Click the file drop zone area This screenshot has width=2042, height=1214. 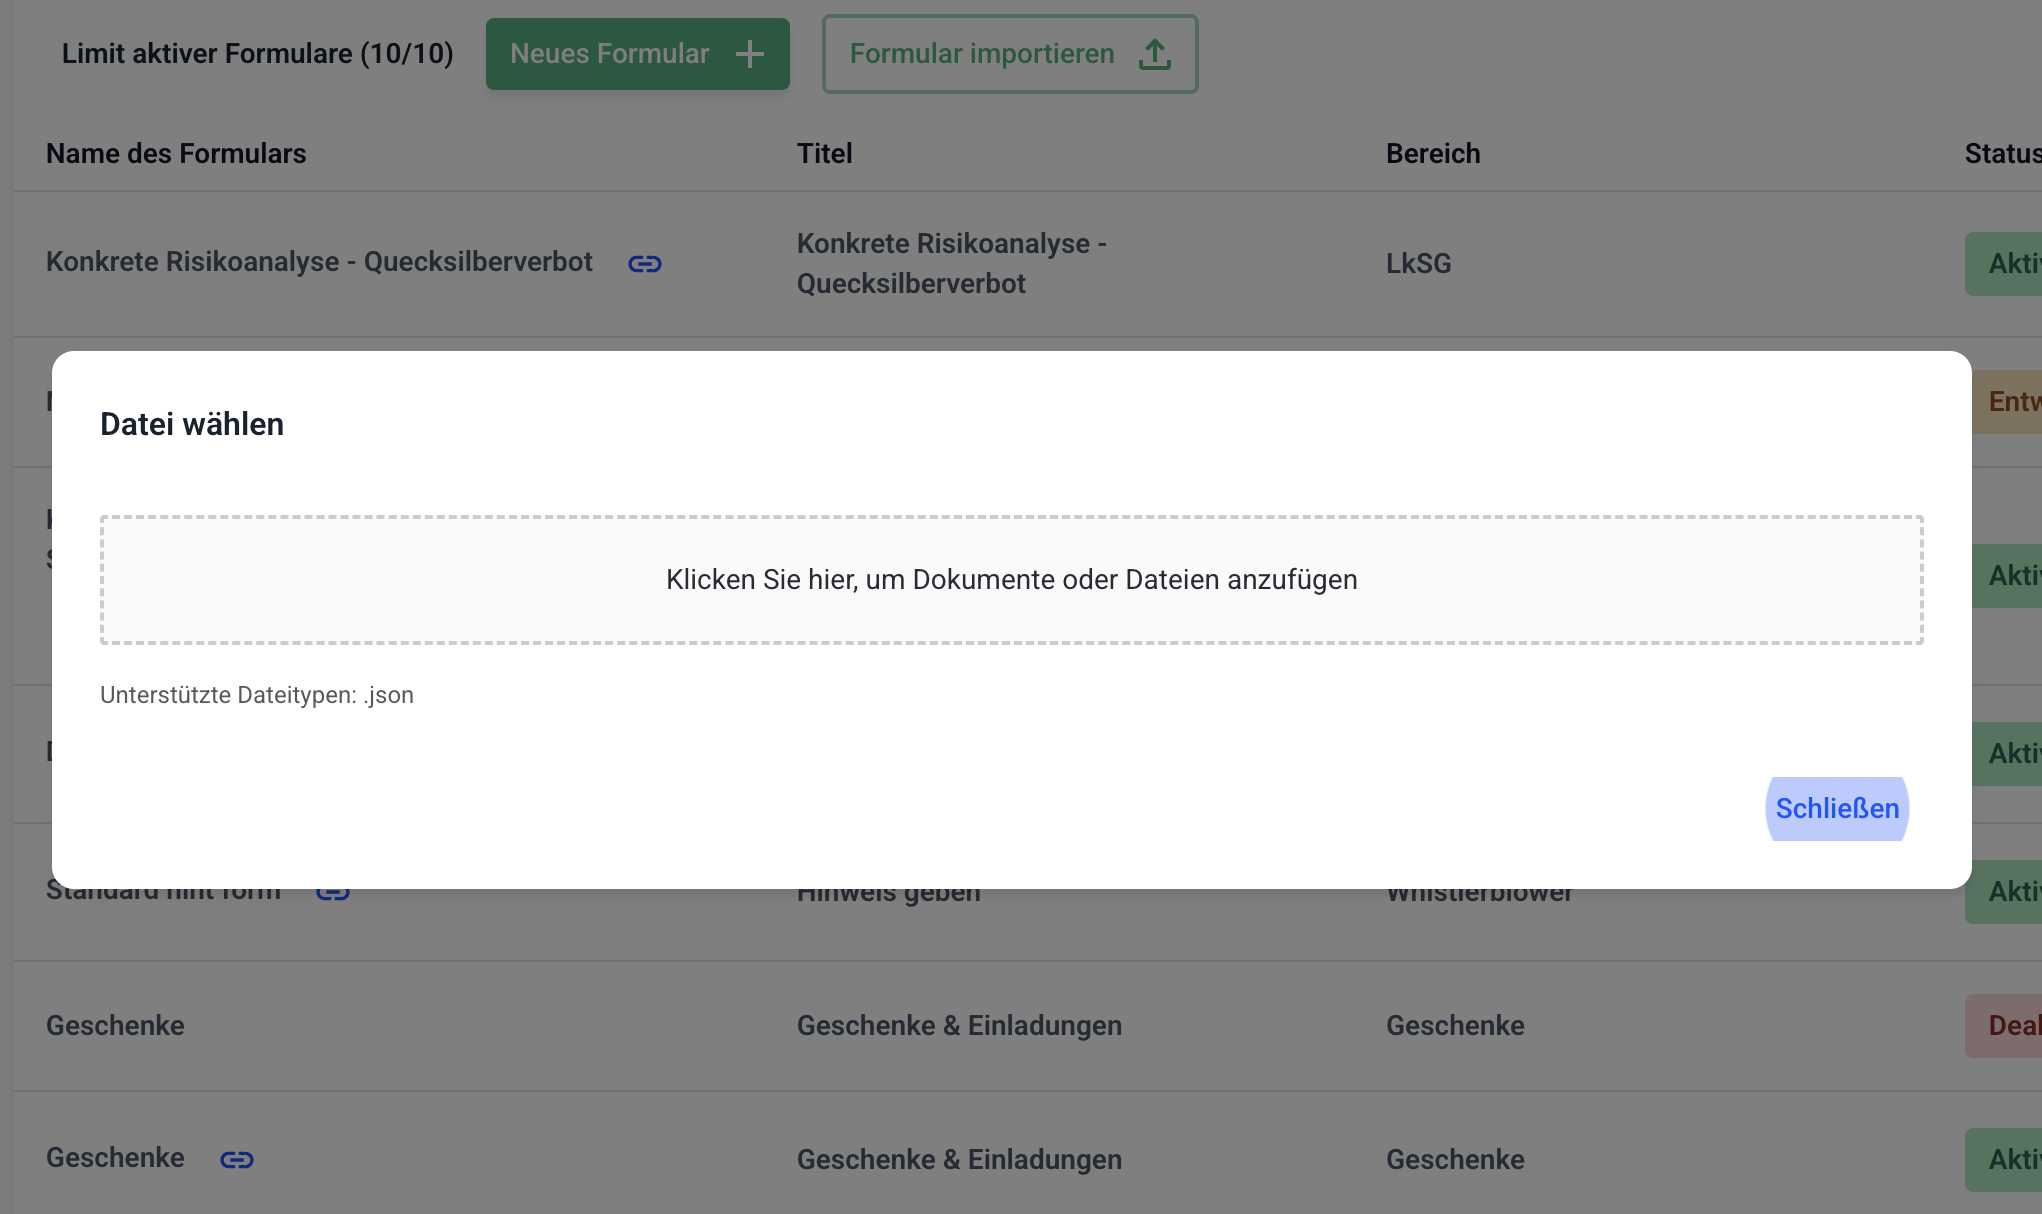(1011, 580)
